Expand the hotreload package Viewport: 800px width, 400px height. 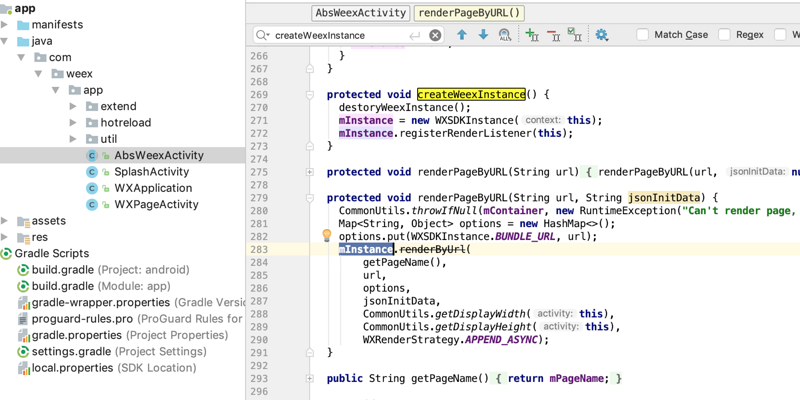point(73,122)
